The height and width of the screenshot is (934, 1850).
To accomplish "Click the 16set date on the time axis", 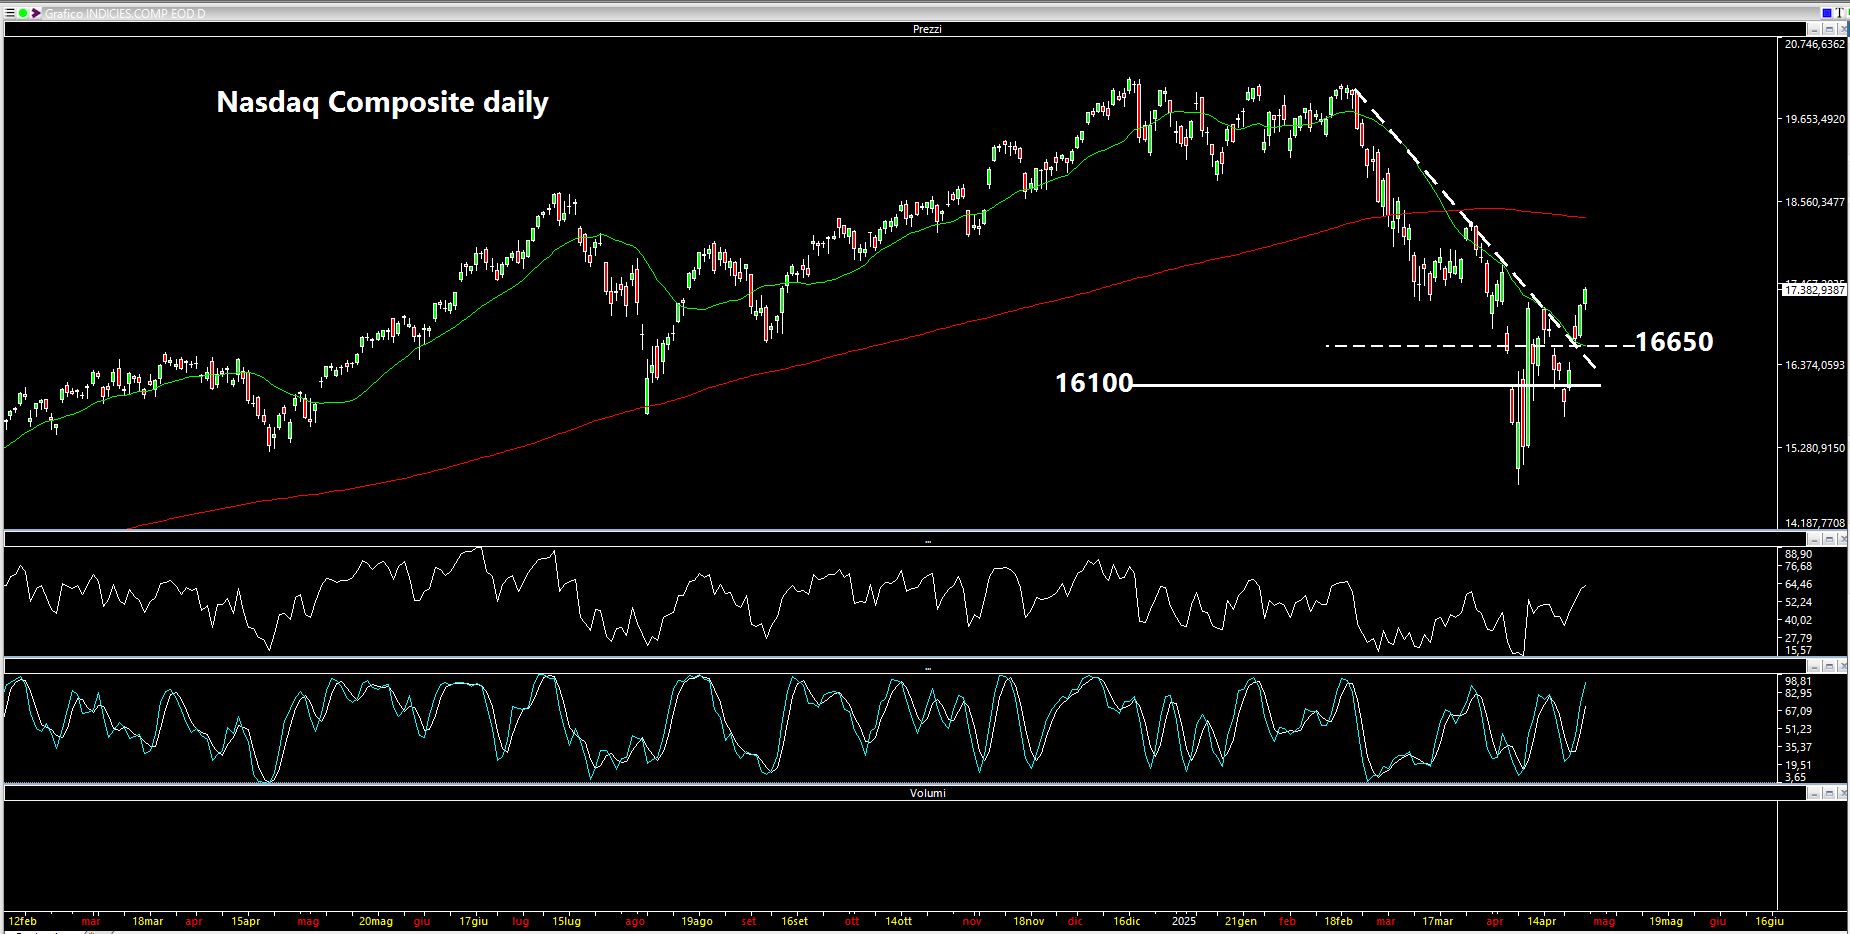I will pyautogui.click(x=794, y=921).
